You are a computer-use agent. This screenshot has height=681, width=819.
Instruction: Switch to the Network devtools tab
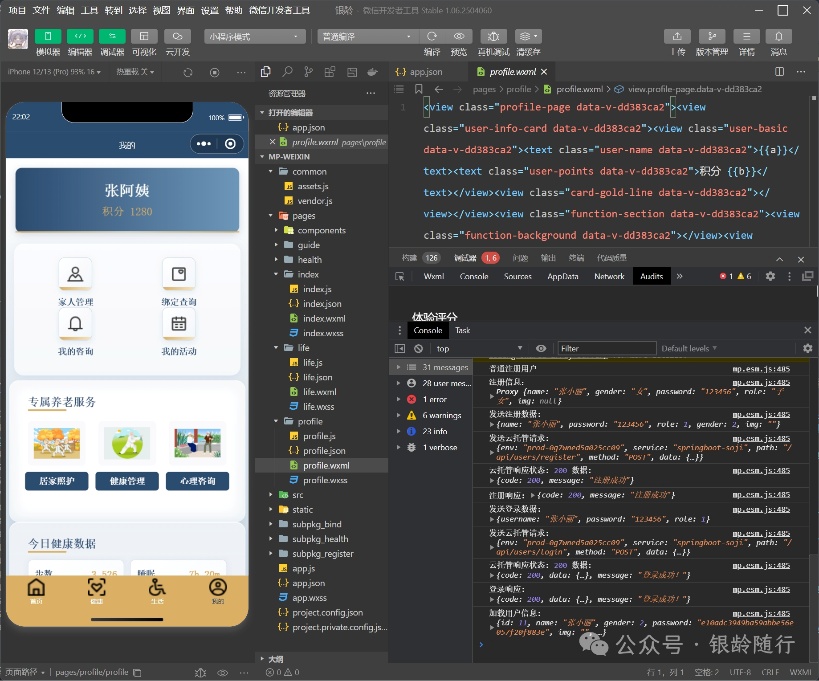(609, 276)
